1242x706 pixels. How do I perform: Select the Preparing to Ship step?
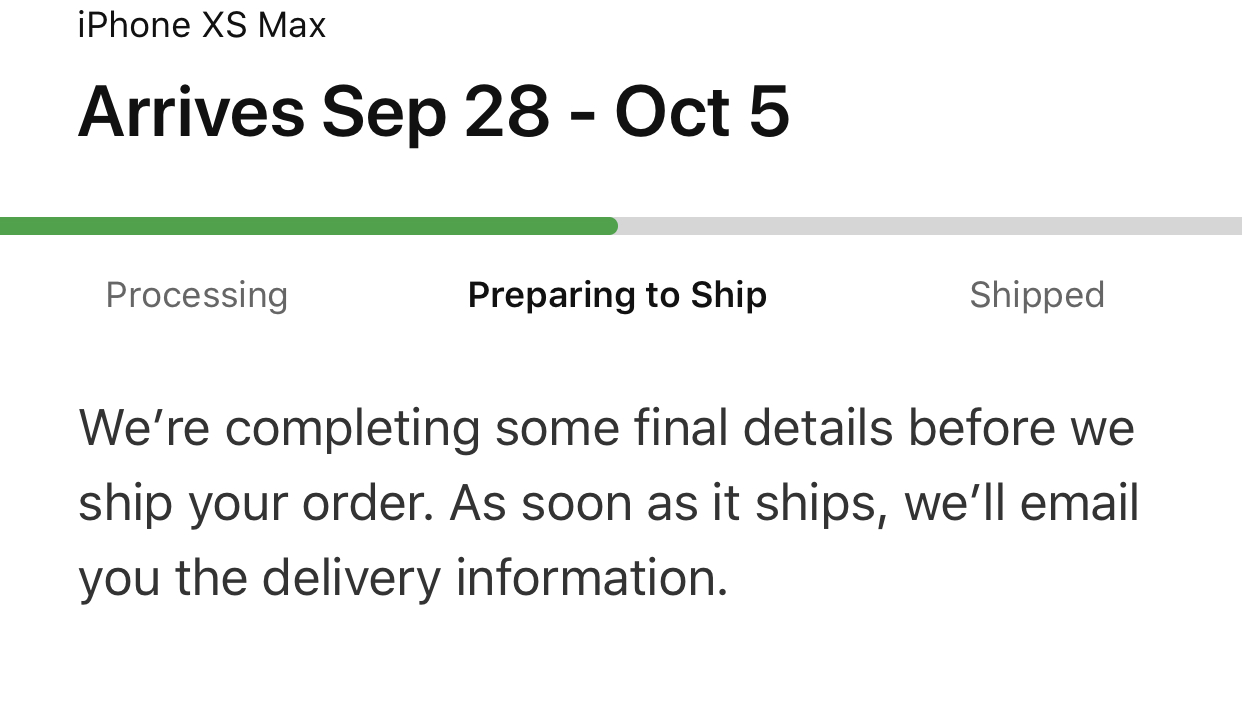point(617,296)
